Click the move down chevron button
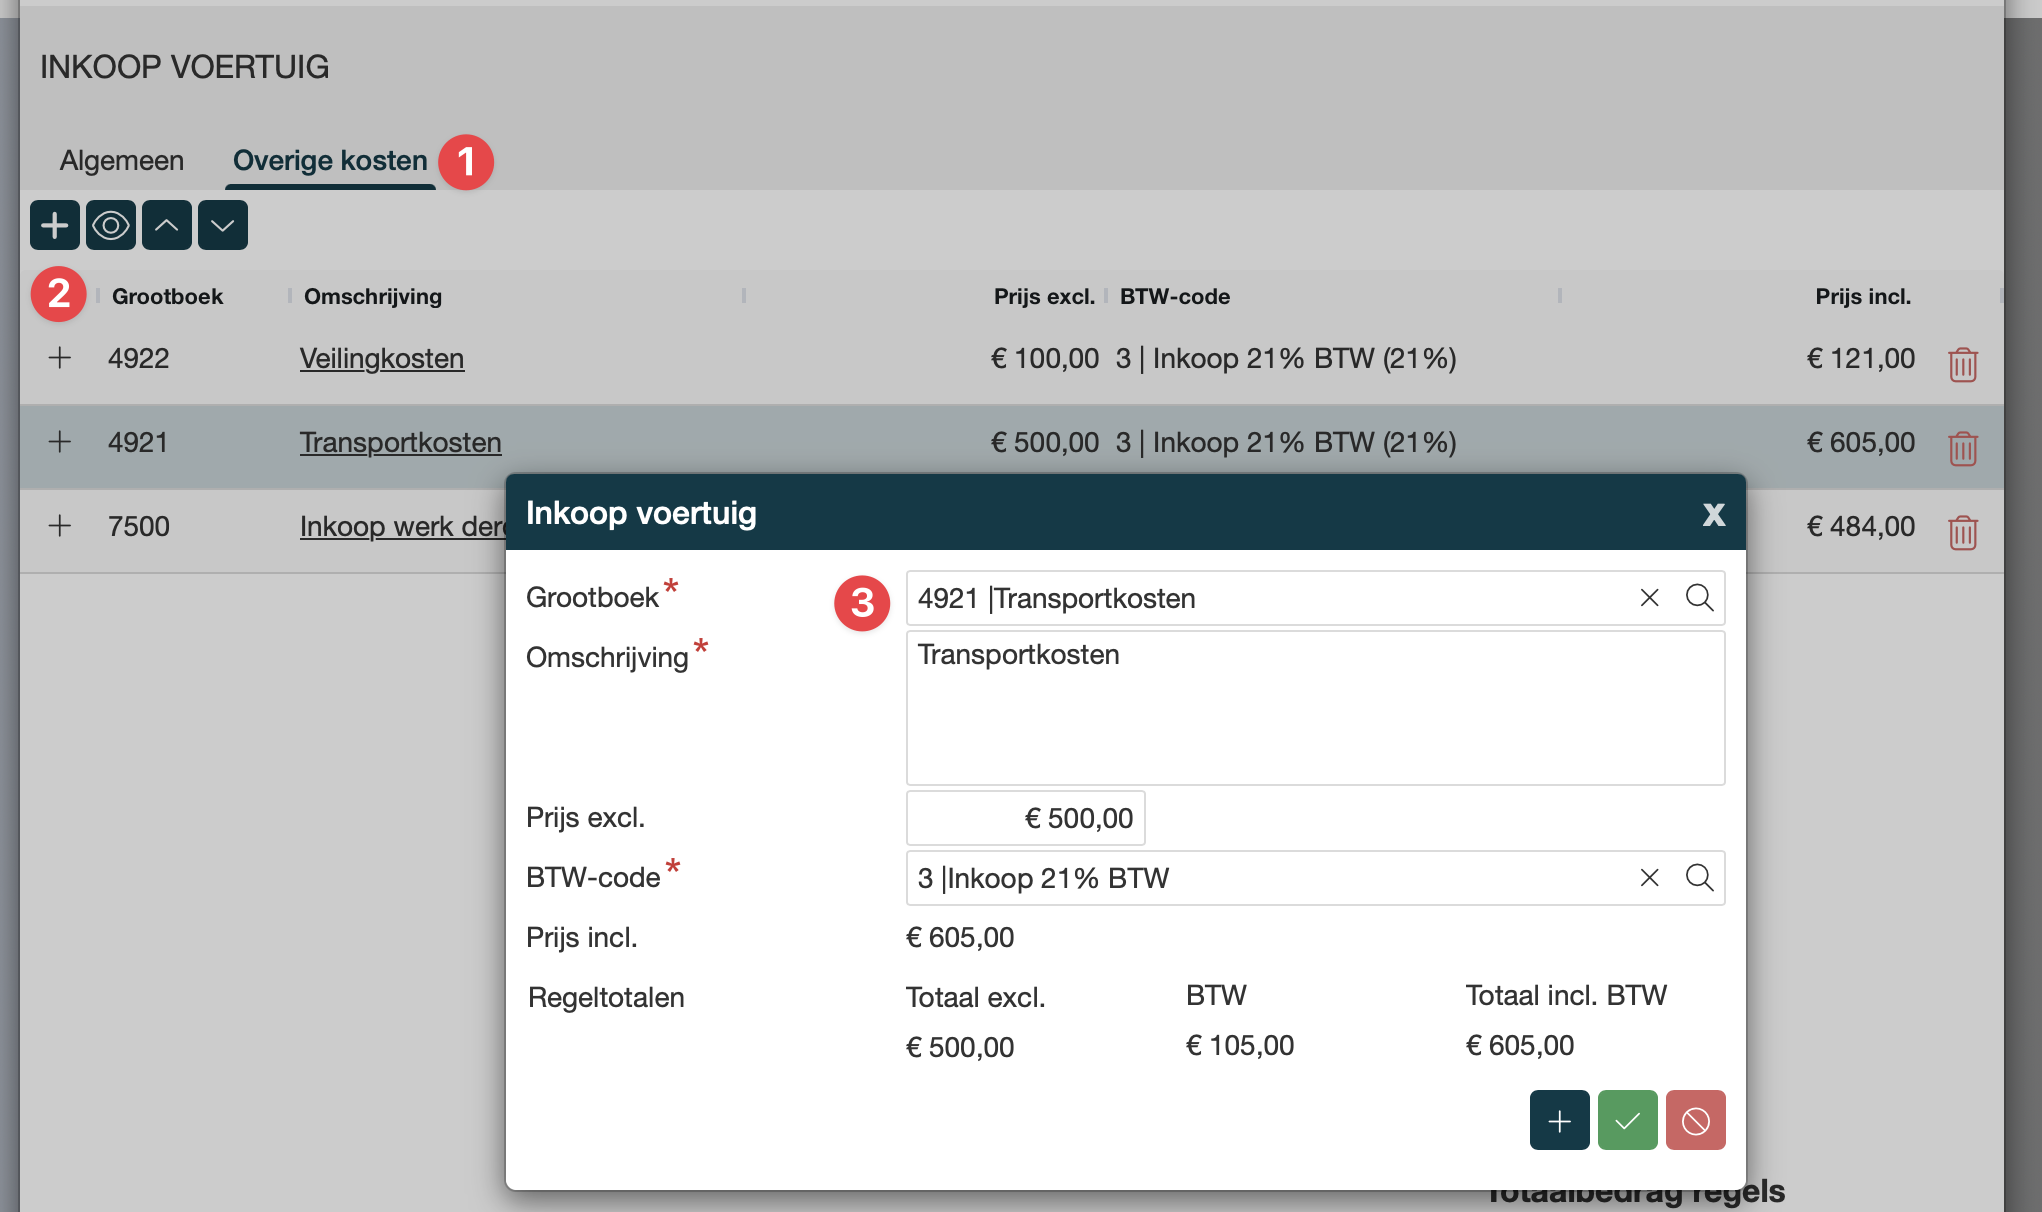This screenshot has width=2042, height=1212. pyautogui.click(x=223, y=225)
